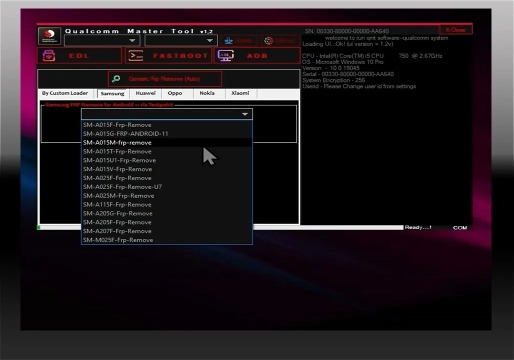Choose SM-A015G-FRP-ANDROID-11 entry
The height and width of the screenshot is (360, 514).
click(167, 134)
